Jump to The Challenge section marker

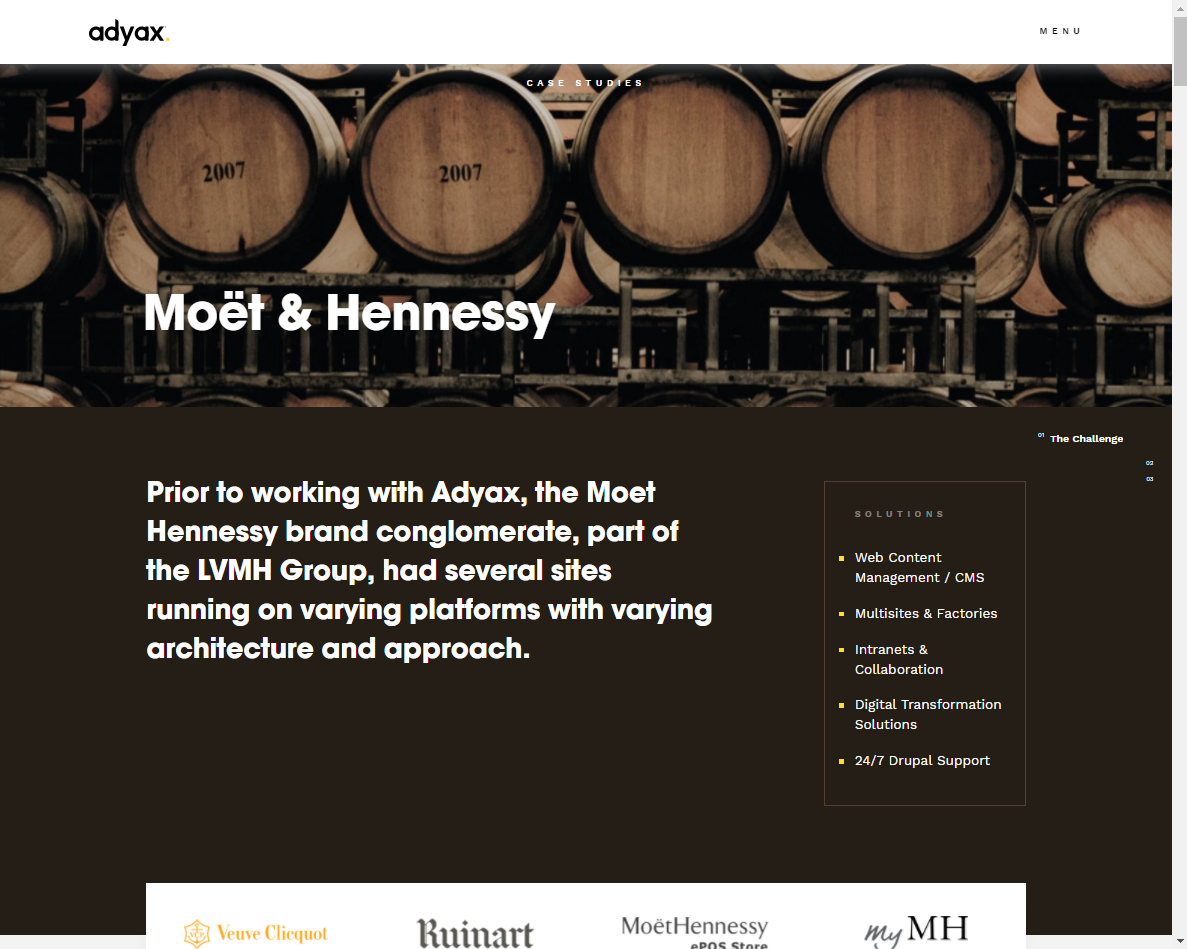click(1080, 438)
